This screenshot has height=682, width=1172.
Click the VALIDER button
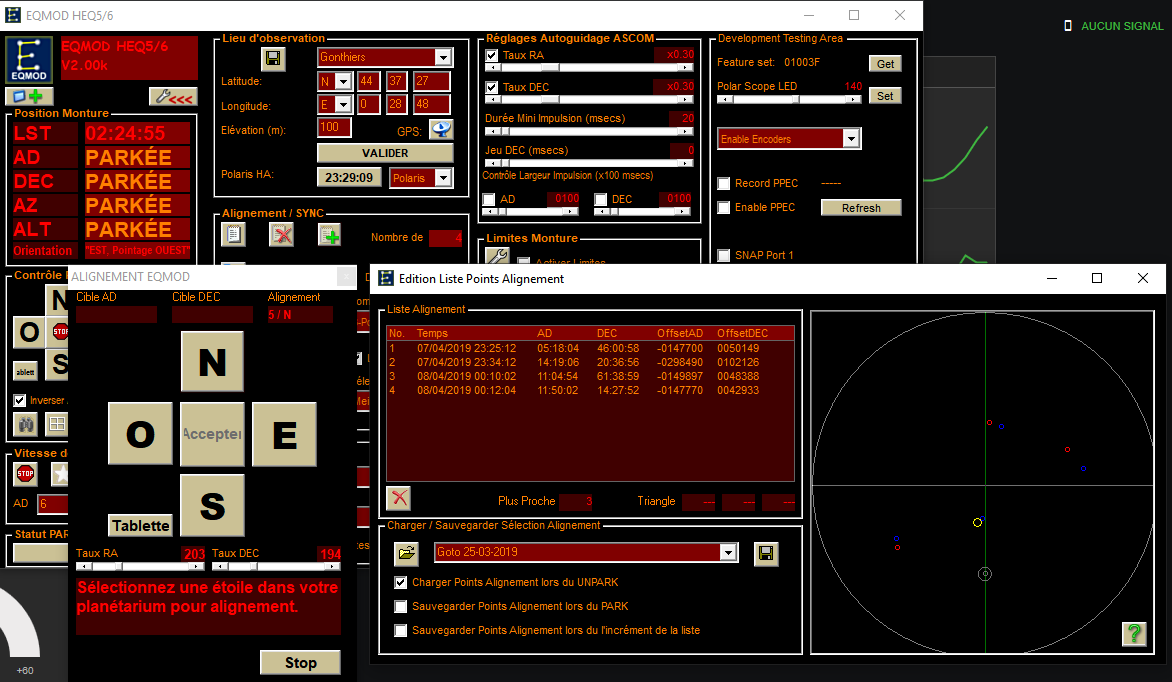(385, 153)
